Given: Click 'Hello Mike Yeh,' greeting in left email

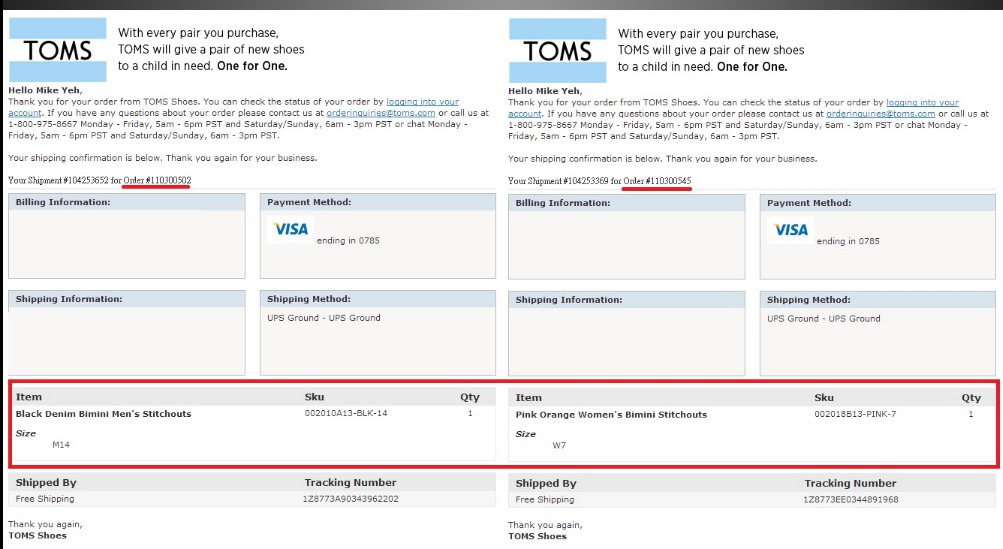Looking at the screenshot, I should tap(45, 90).
